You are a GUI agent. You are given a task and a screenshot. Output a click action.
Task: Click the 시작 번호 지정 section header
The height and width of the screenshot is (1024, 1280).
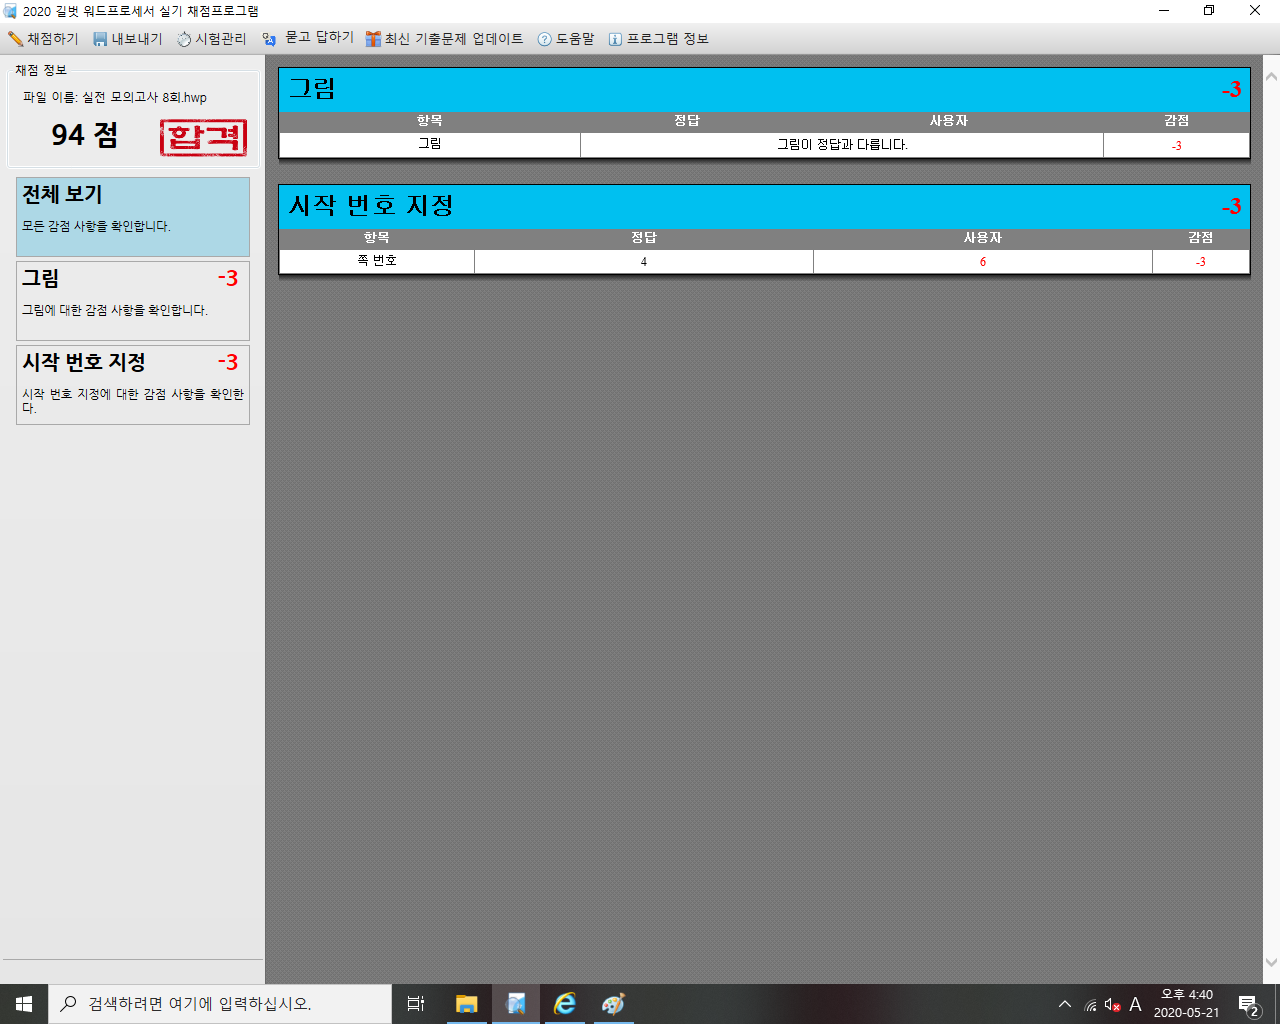coord(764,206)
